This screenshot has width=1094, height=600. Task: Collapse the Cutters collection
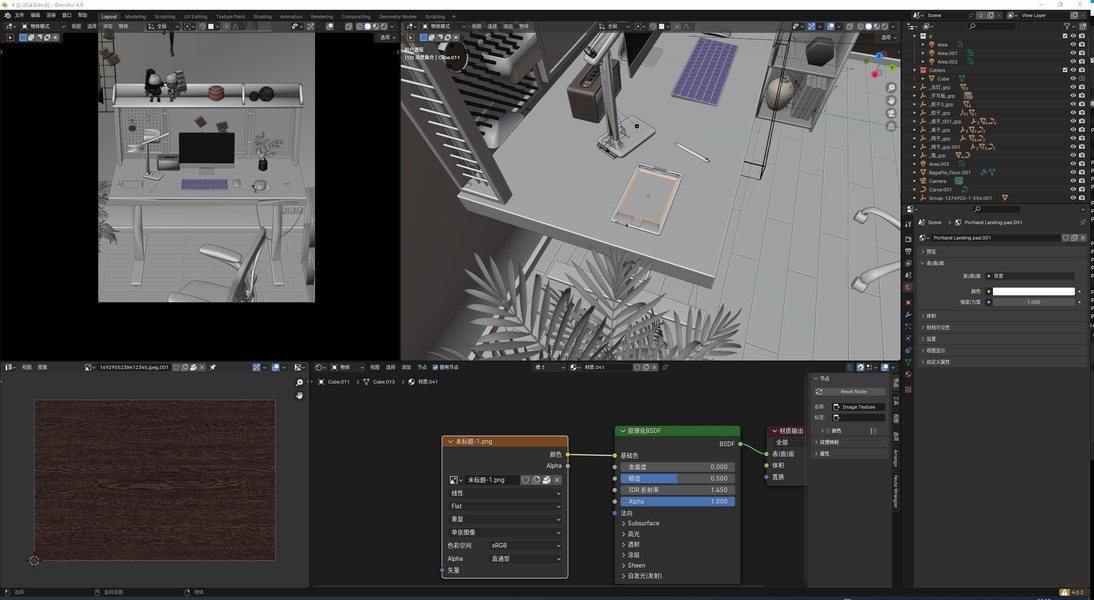(915, 70)
